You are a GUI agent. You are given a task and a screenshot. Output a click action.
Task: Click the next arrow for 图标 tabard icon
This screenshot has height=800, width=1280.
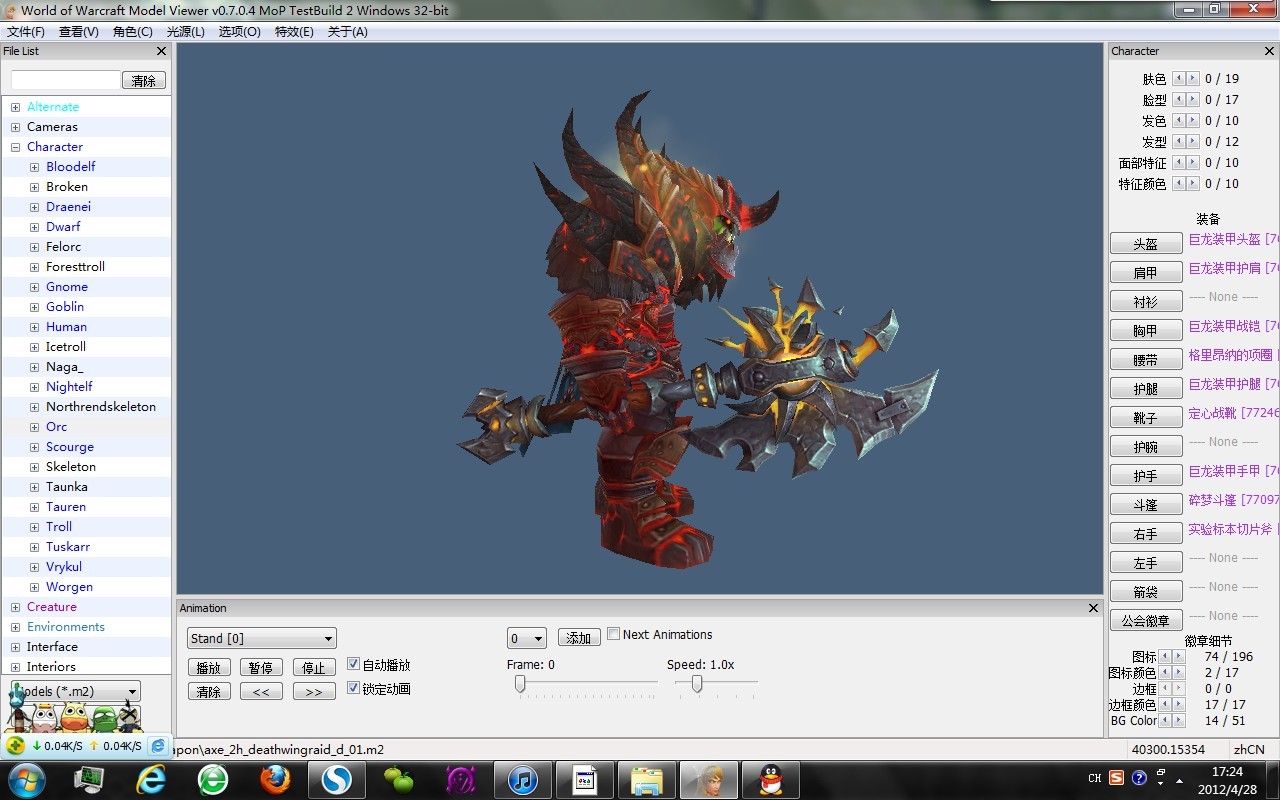point(1179,657)
